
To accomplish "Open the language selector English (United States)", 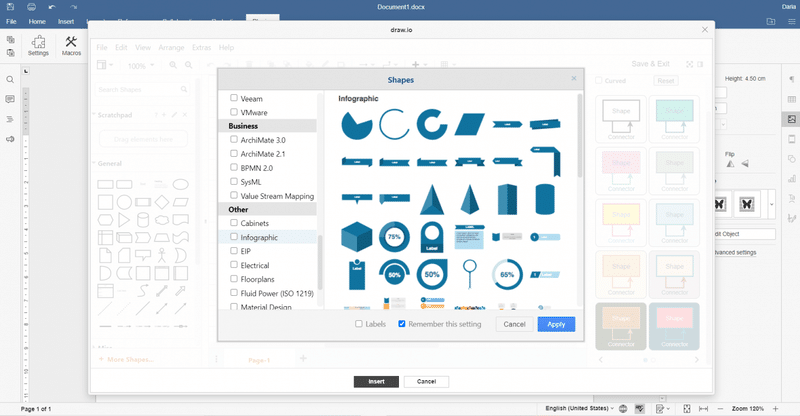I will pos(579,408).
